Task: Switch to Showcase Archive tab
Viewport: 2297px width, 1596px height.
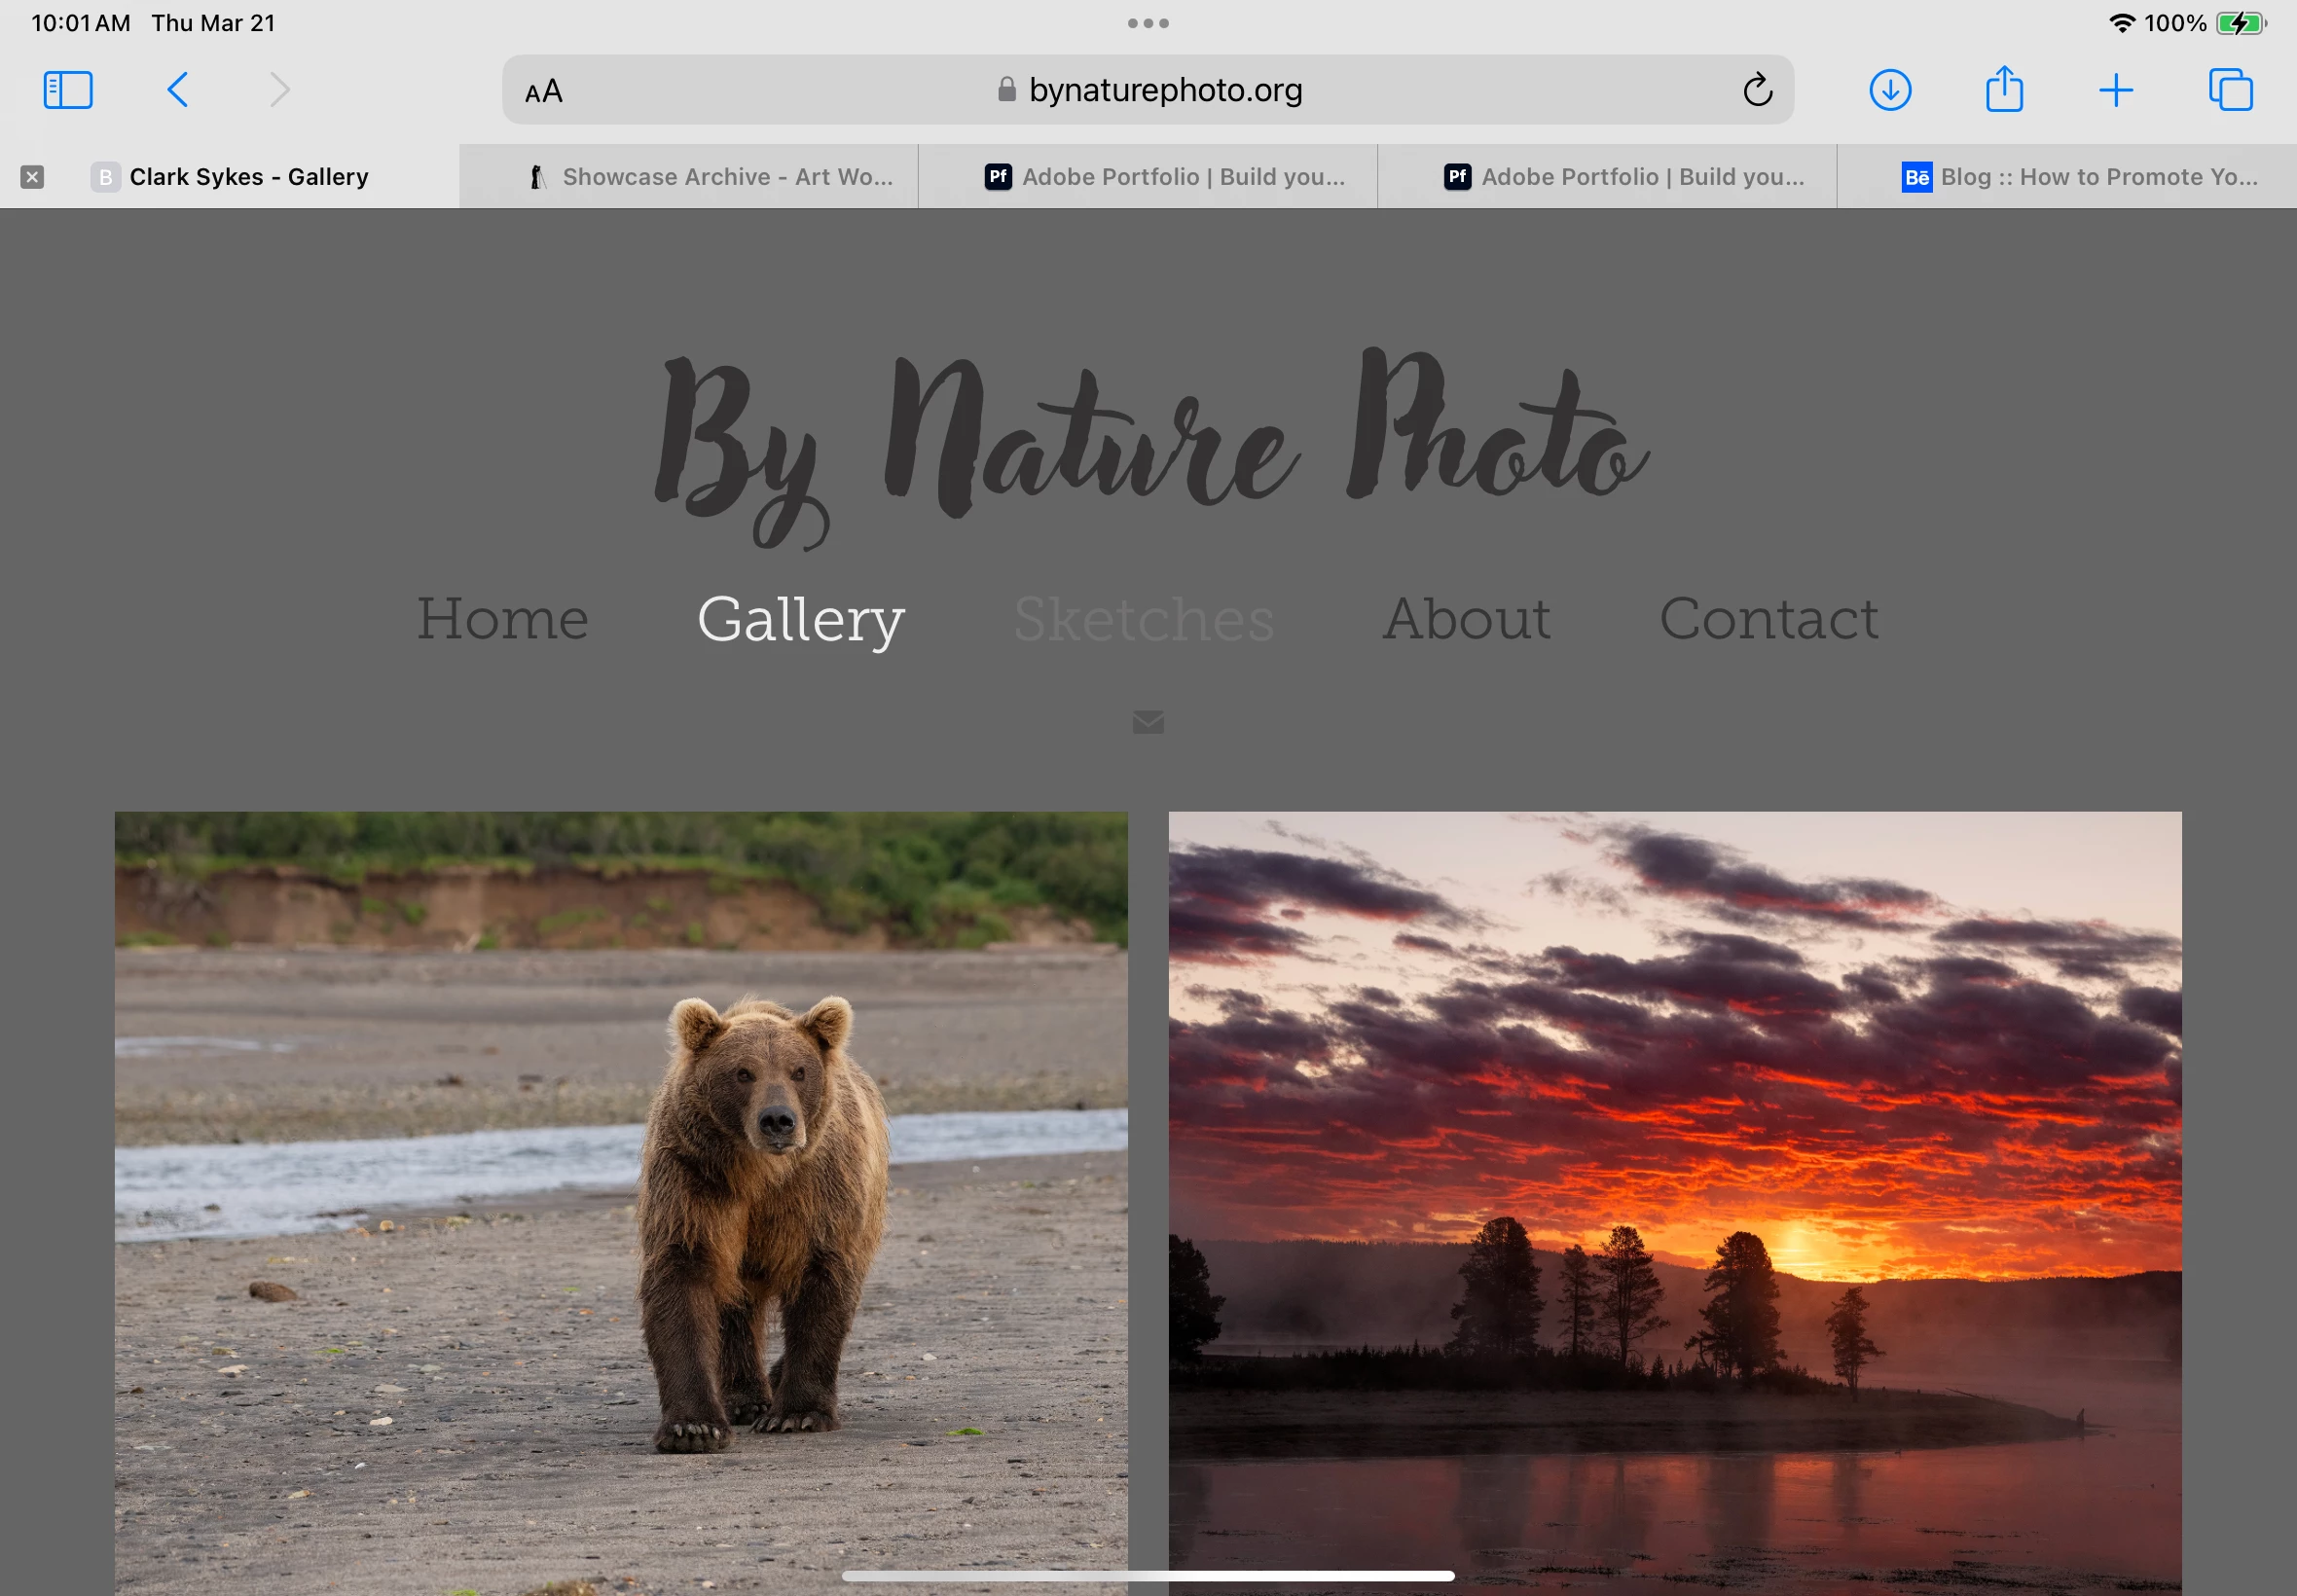Action: click(x=710, y=177)
